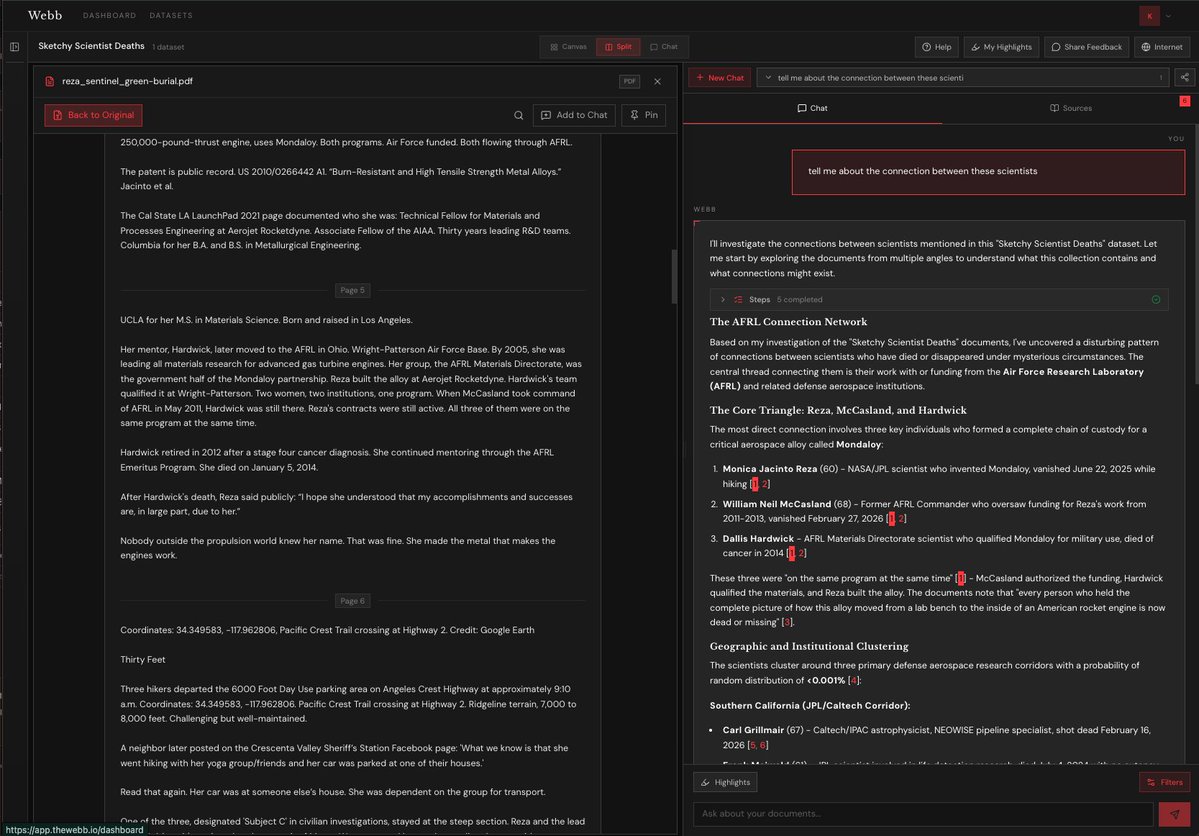Open citation 4 after <0.001%
This screenshot has width=1199, height=836.
853,681
